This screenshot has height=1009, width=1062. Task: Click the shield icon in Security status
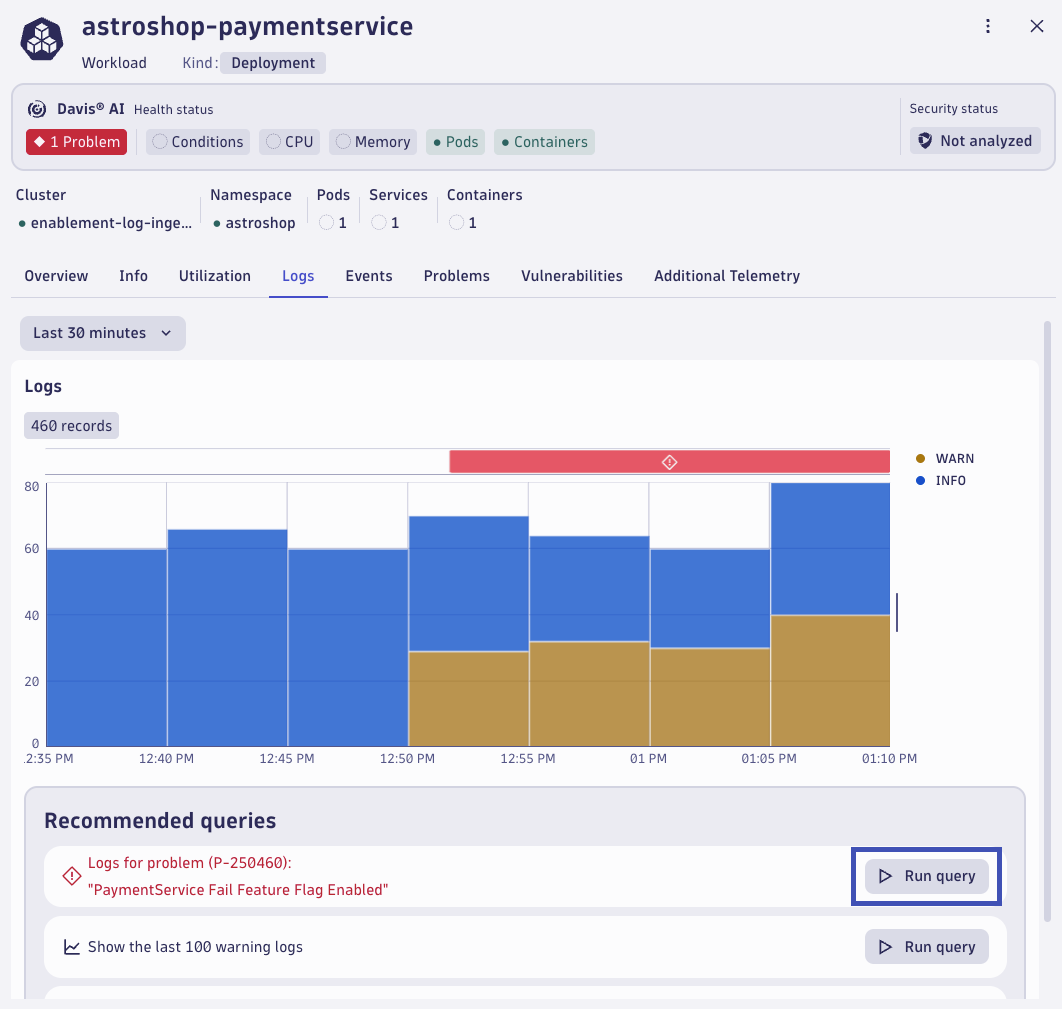point(925,141)
